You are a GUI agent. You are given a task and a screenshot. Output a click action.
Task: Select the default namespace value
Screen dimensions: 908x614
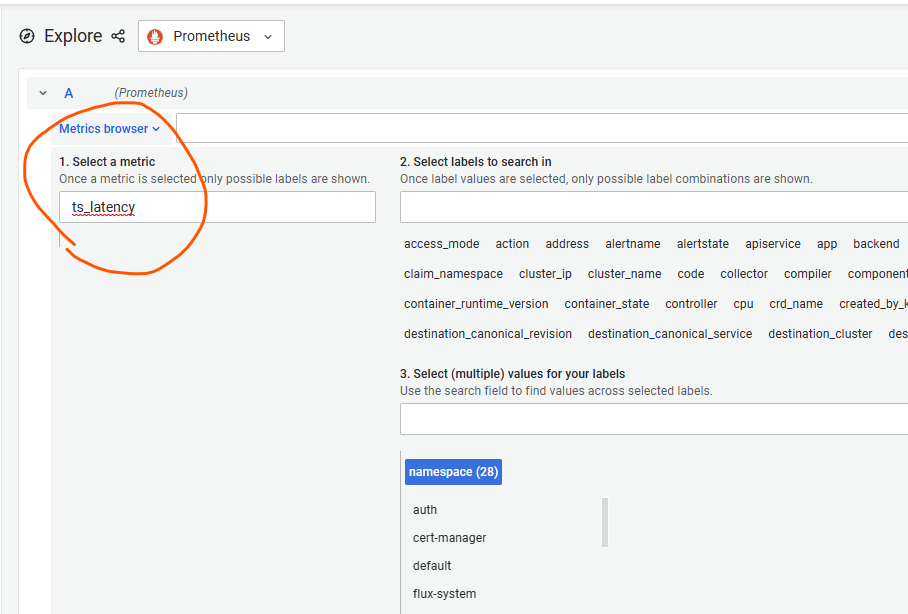(x=431, y=565)
